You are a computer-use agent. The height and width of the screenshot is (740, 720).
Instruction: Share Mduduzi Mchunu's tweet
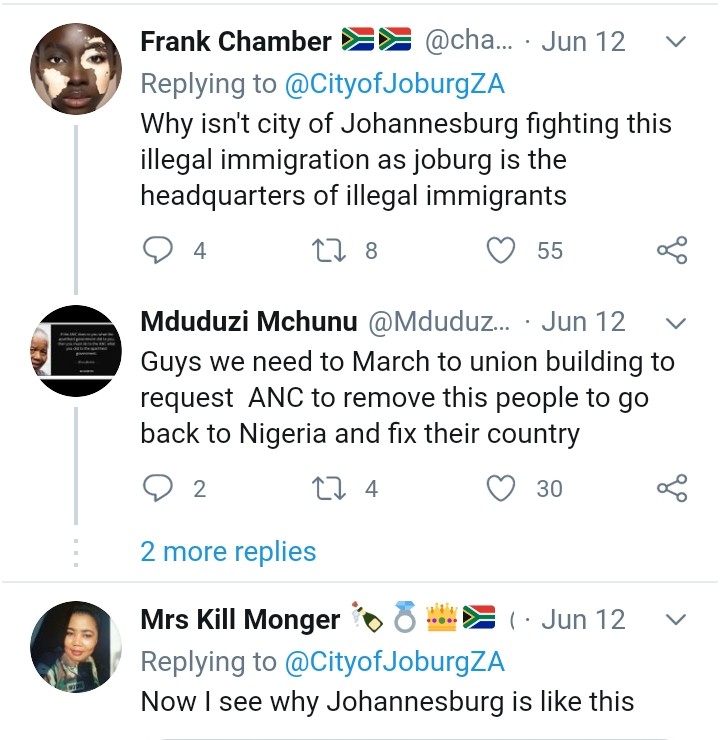click(x=672, y=488)
